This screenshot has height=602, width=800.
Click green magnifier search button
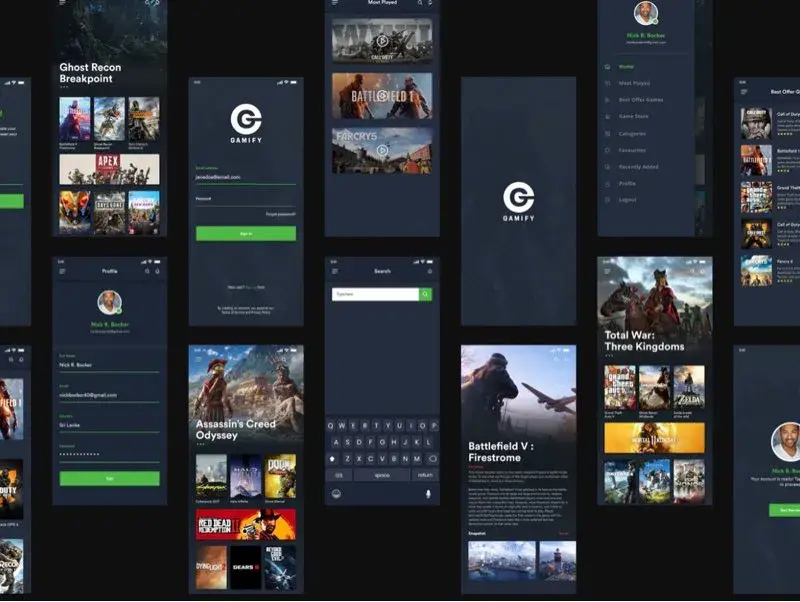click(426, 294)
